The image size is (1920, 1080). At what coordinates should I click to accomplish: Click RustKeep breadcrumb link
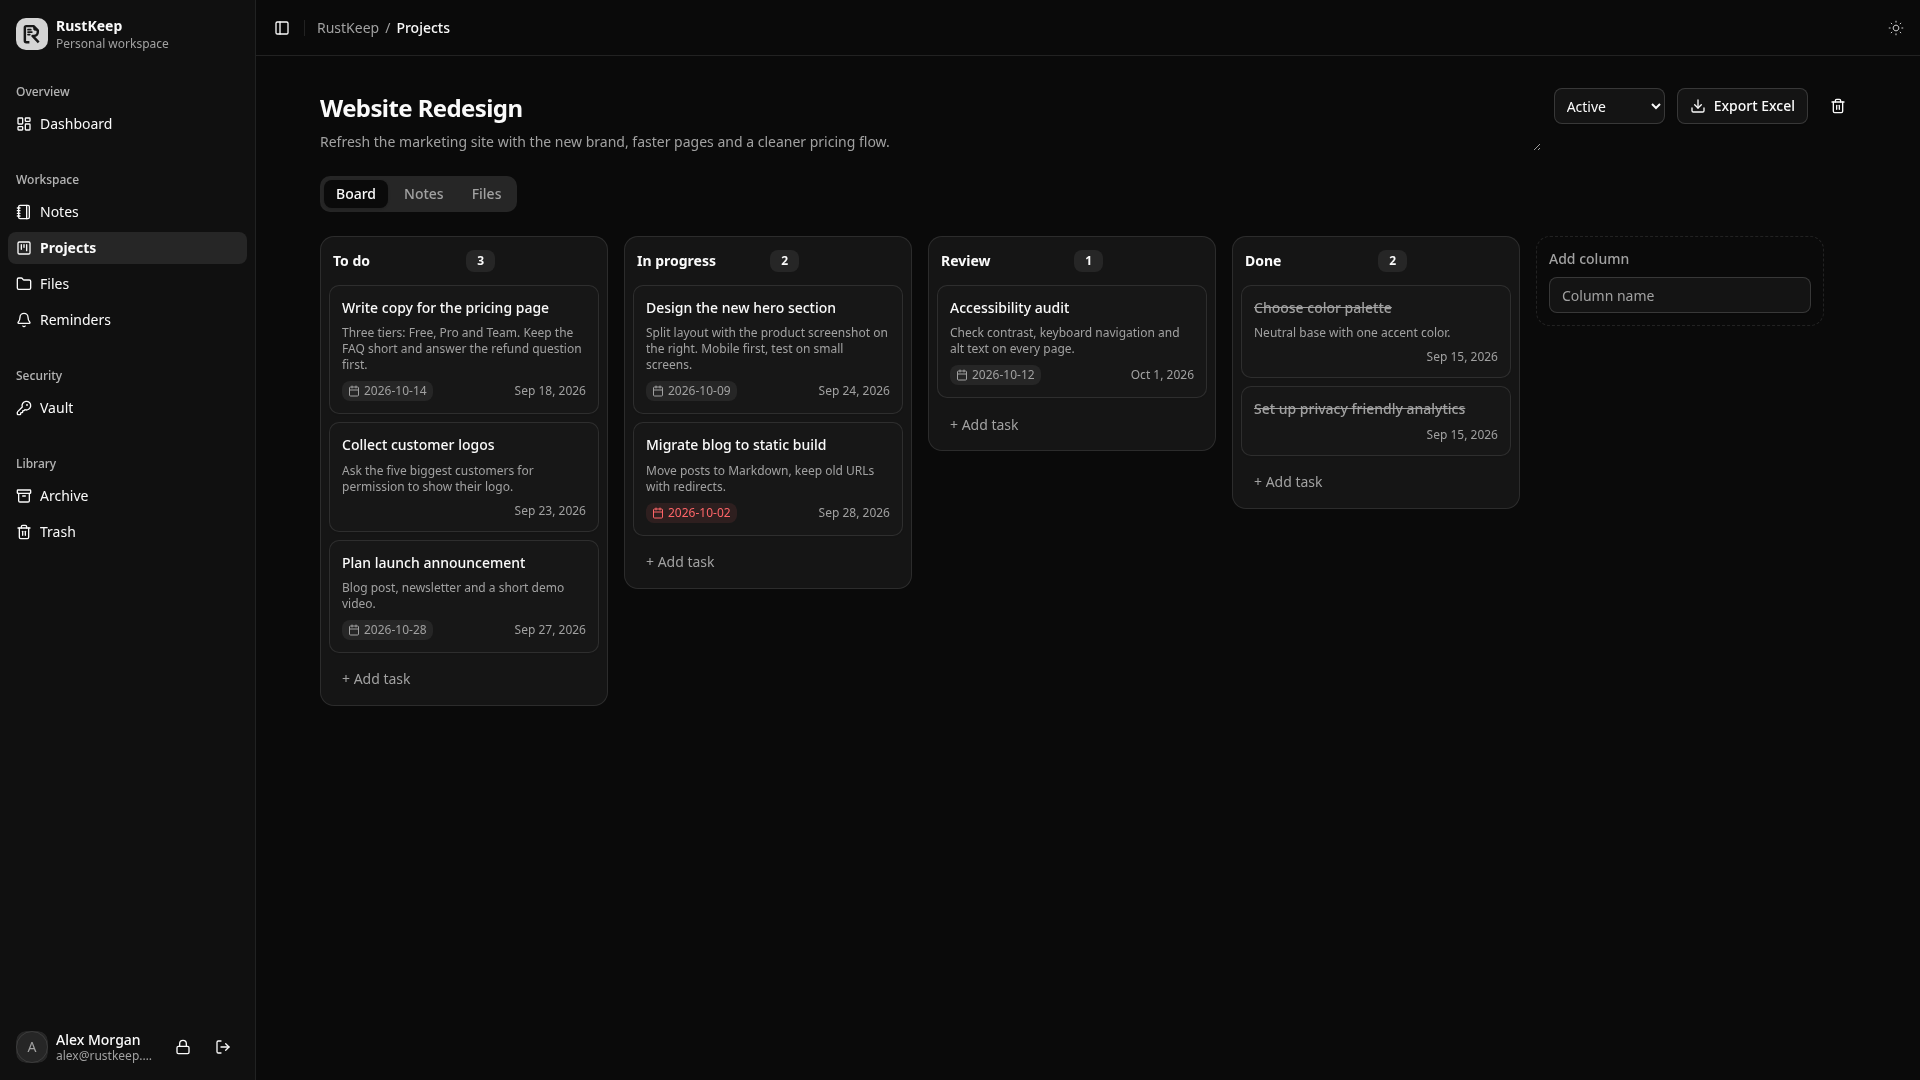coord(347,28)
